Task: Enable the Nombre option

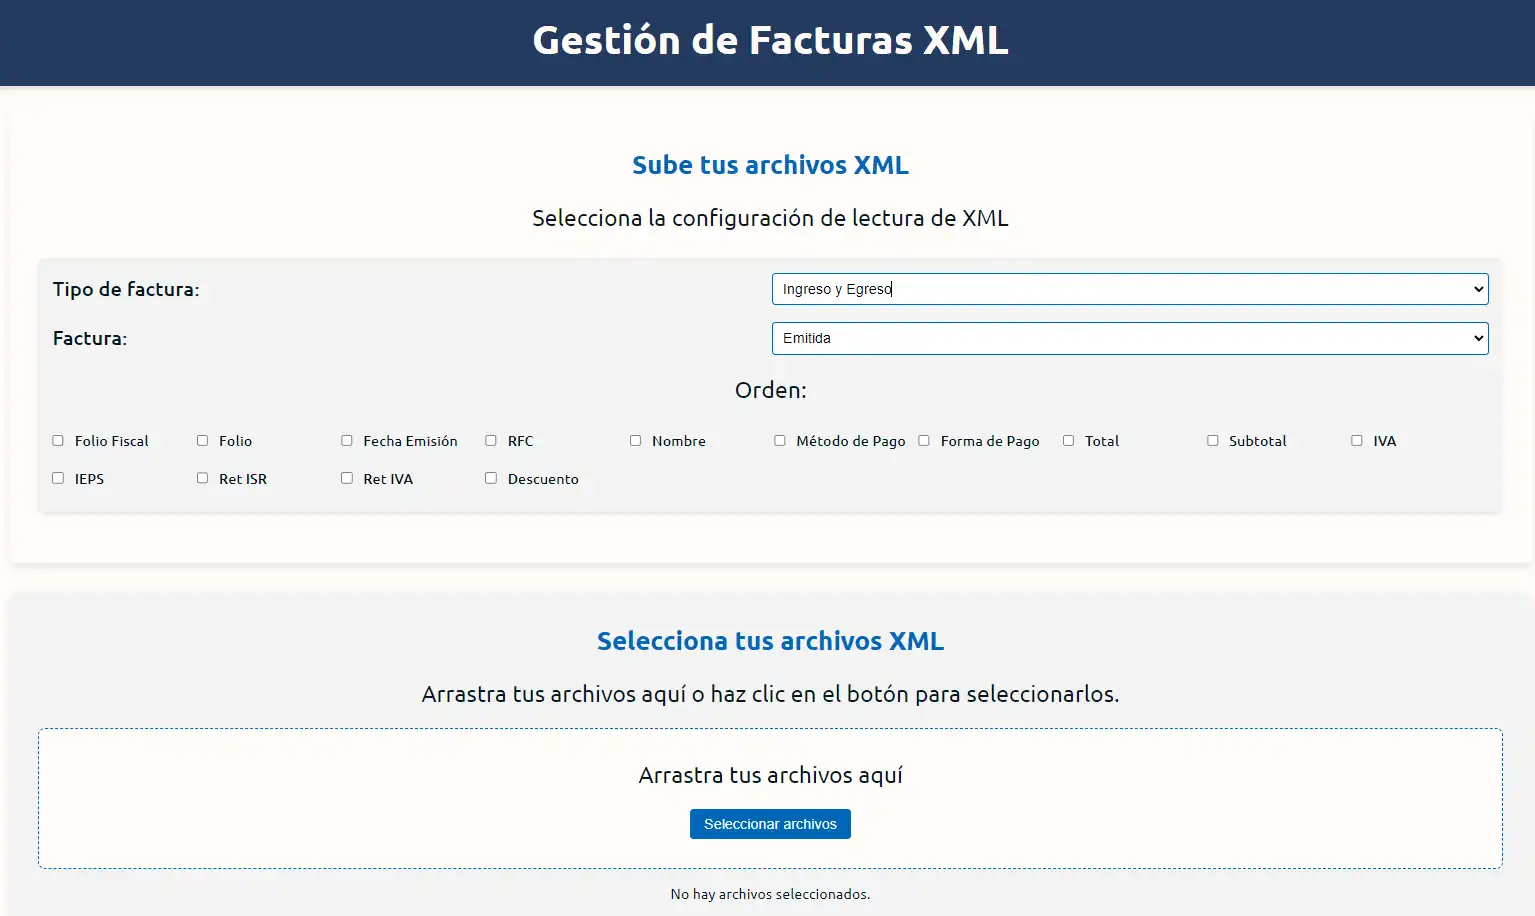Action: [x=635, y=440]
